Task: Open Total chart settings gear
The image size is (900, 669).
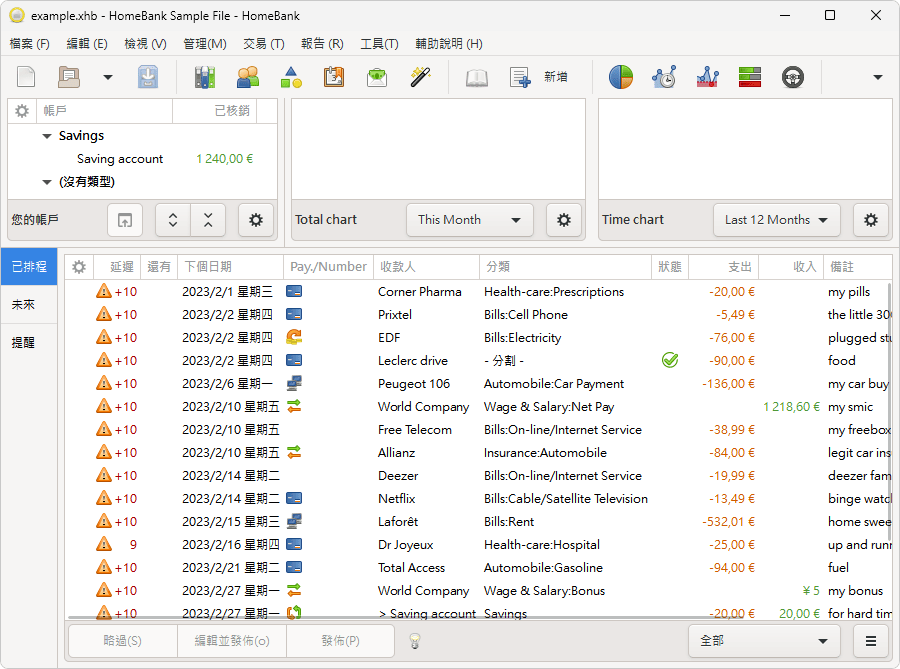Action: (564, 220)
